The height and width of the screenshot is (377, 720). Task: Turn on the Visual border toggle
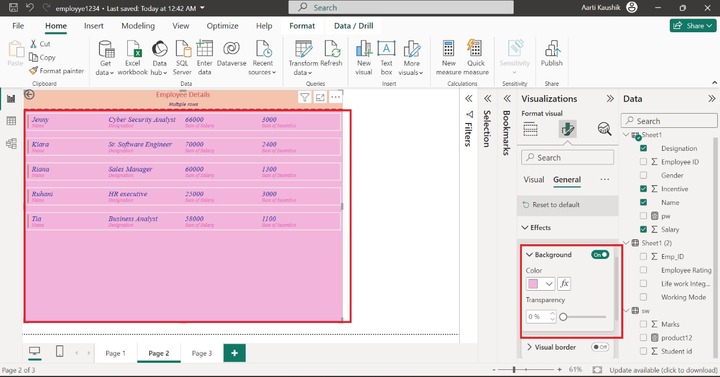click(x=600, y=347)
